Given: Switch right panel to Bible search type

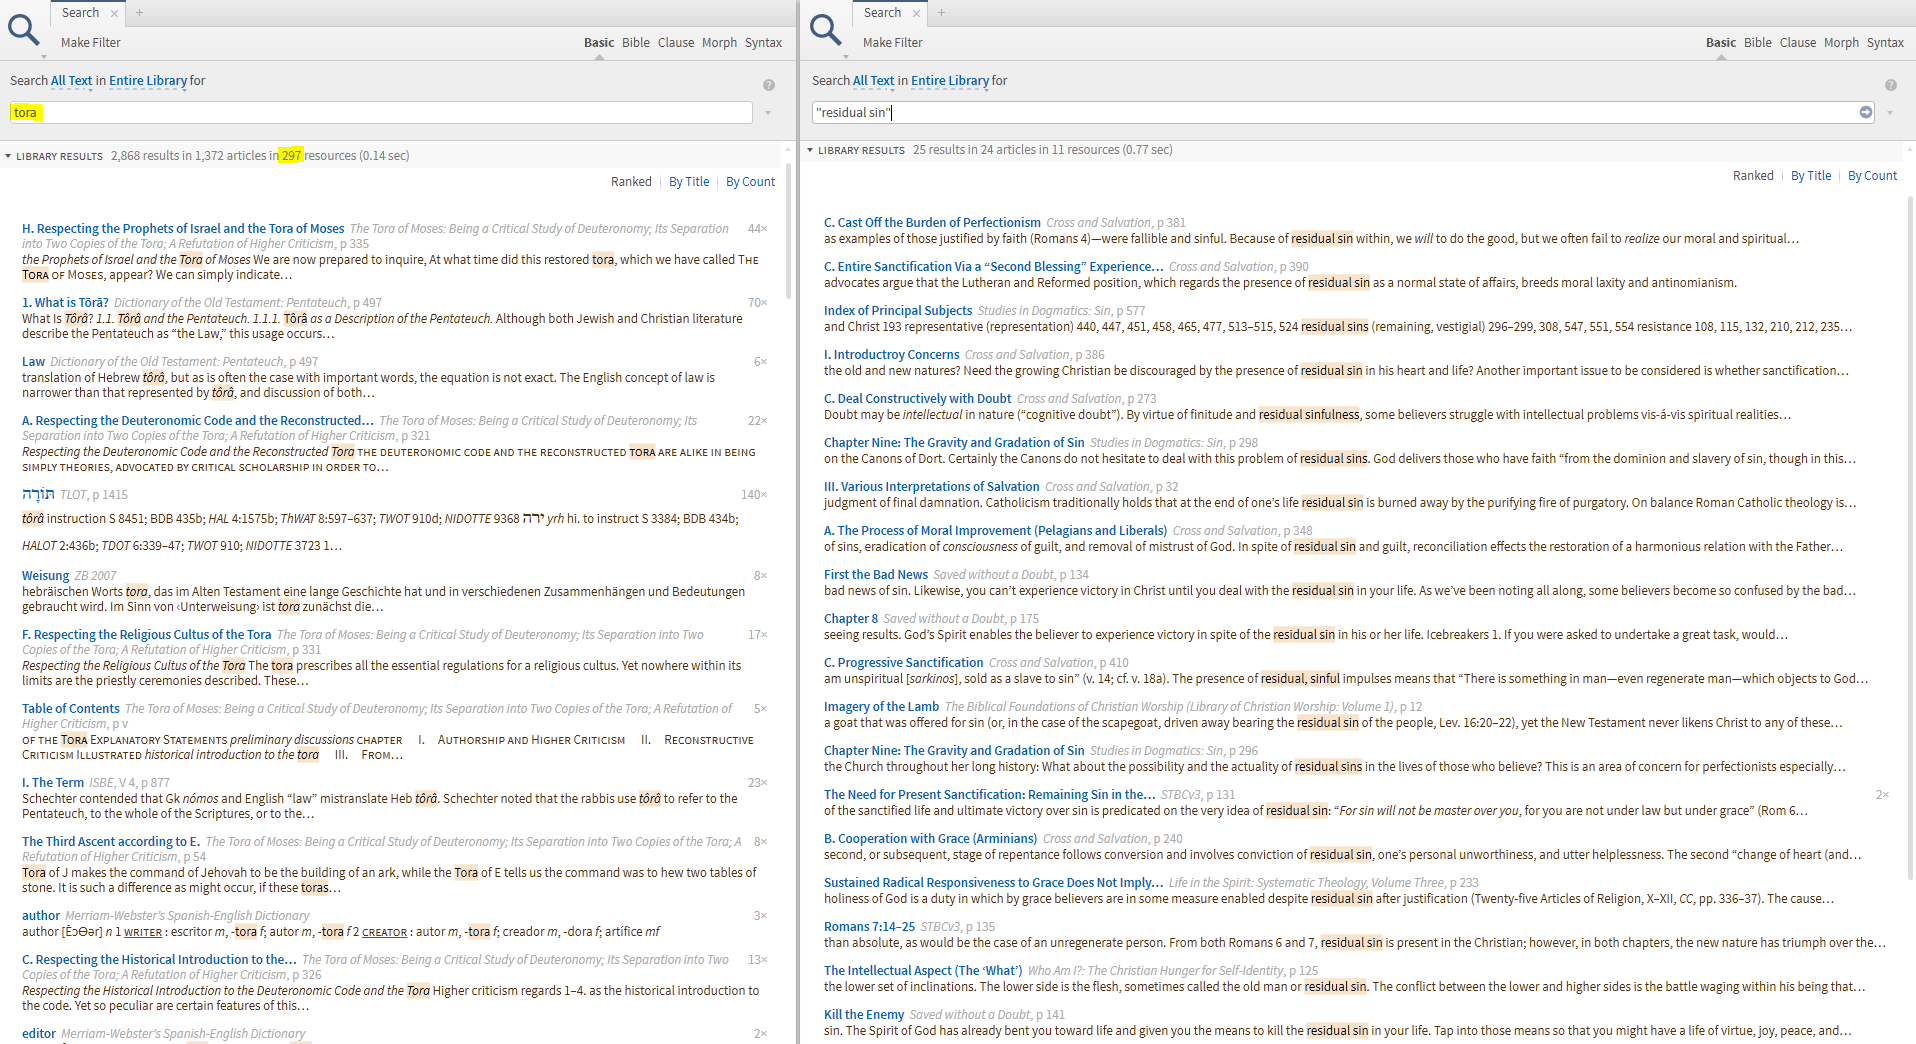Looking at the screenshot, I should pyautogui.click(x=1758, y=43).
